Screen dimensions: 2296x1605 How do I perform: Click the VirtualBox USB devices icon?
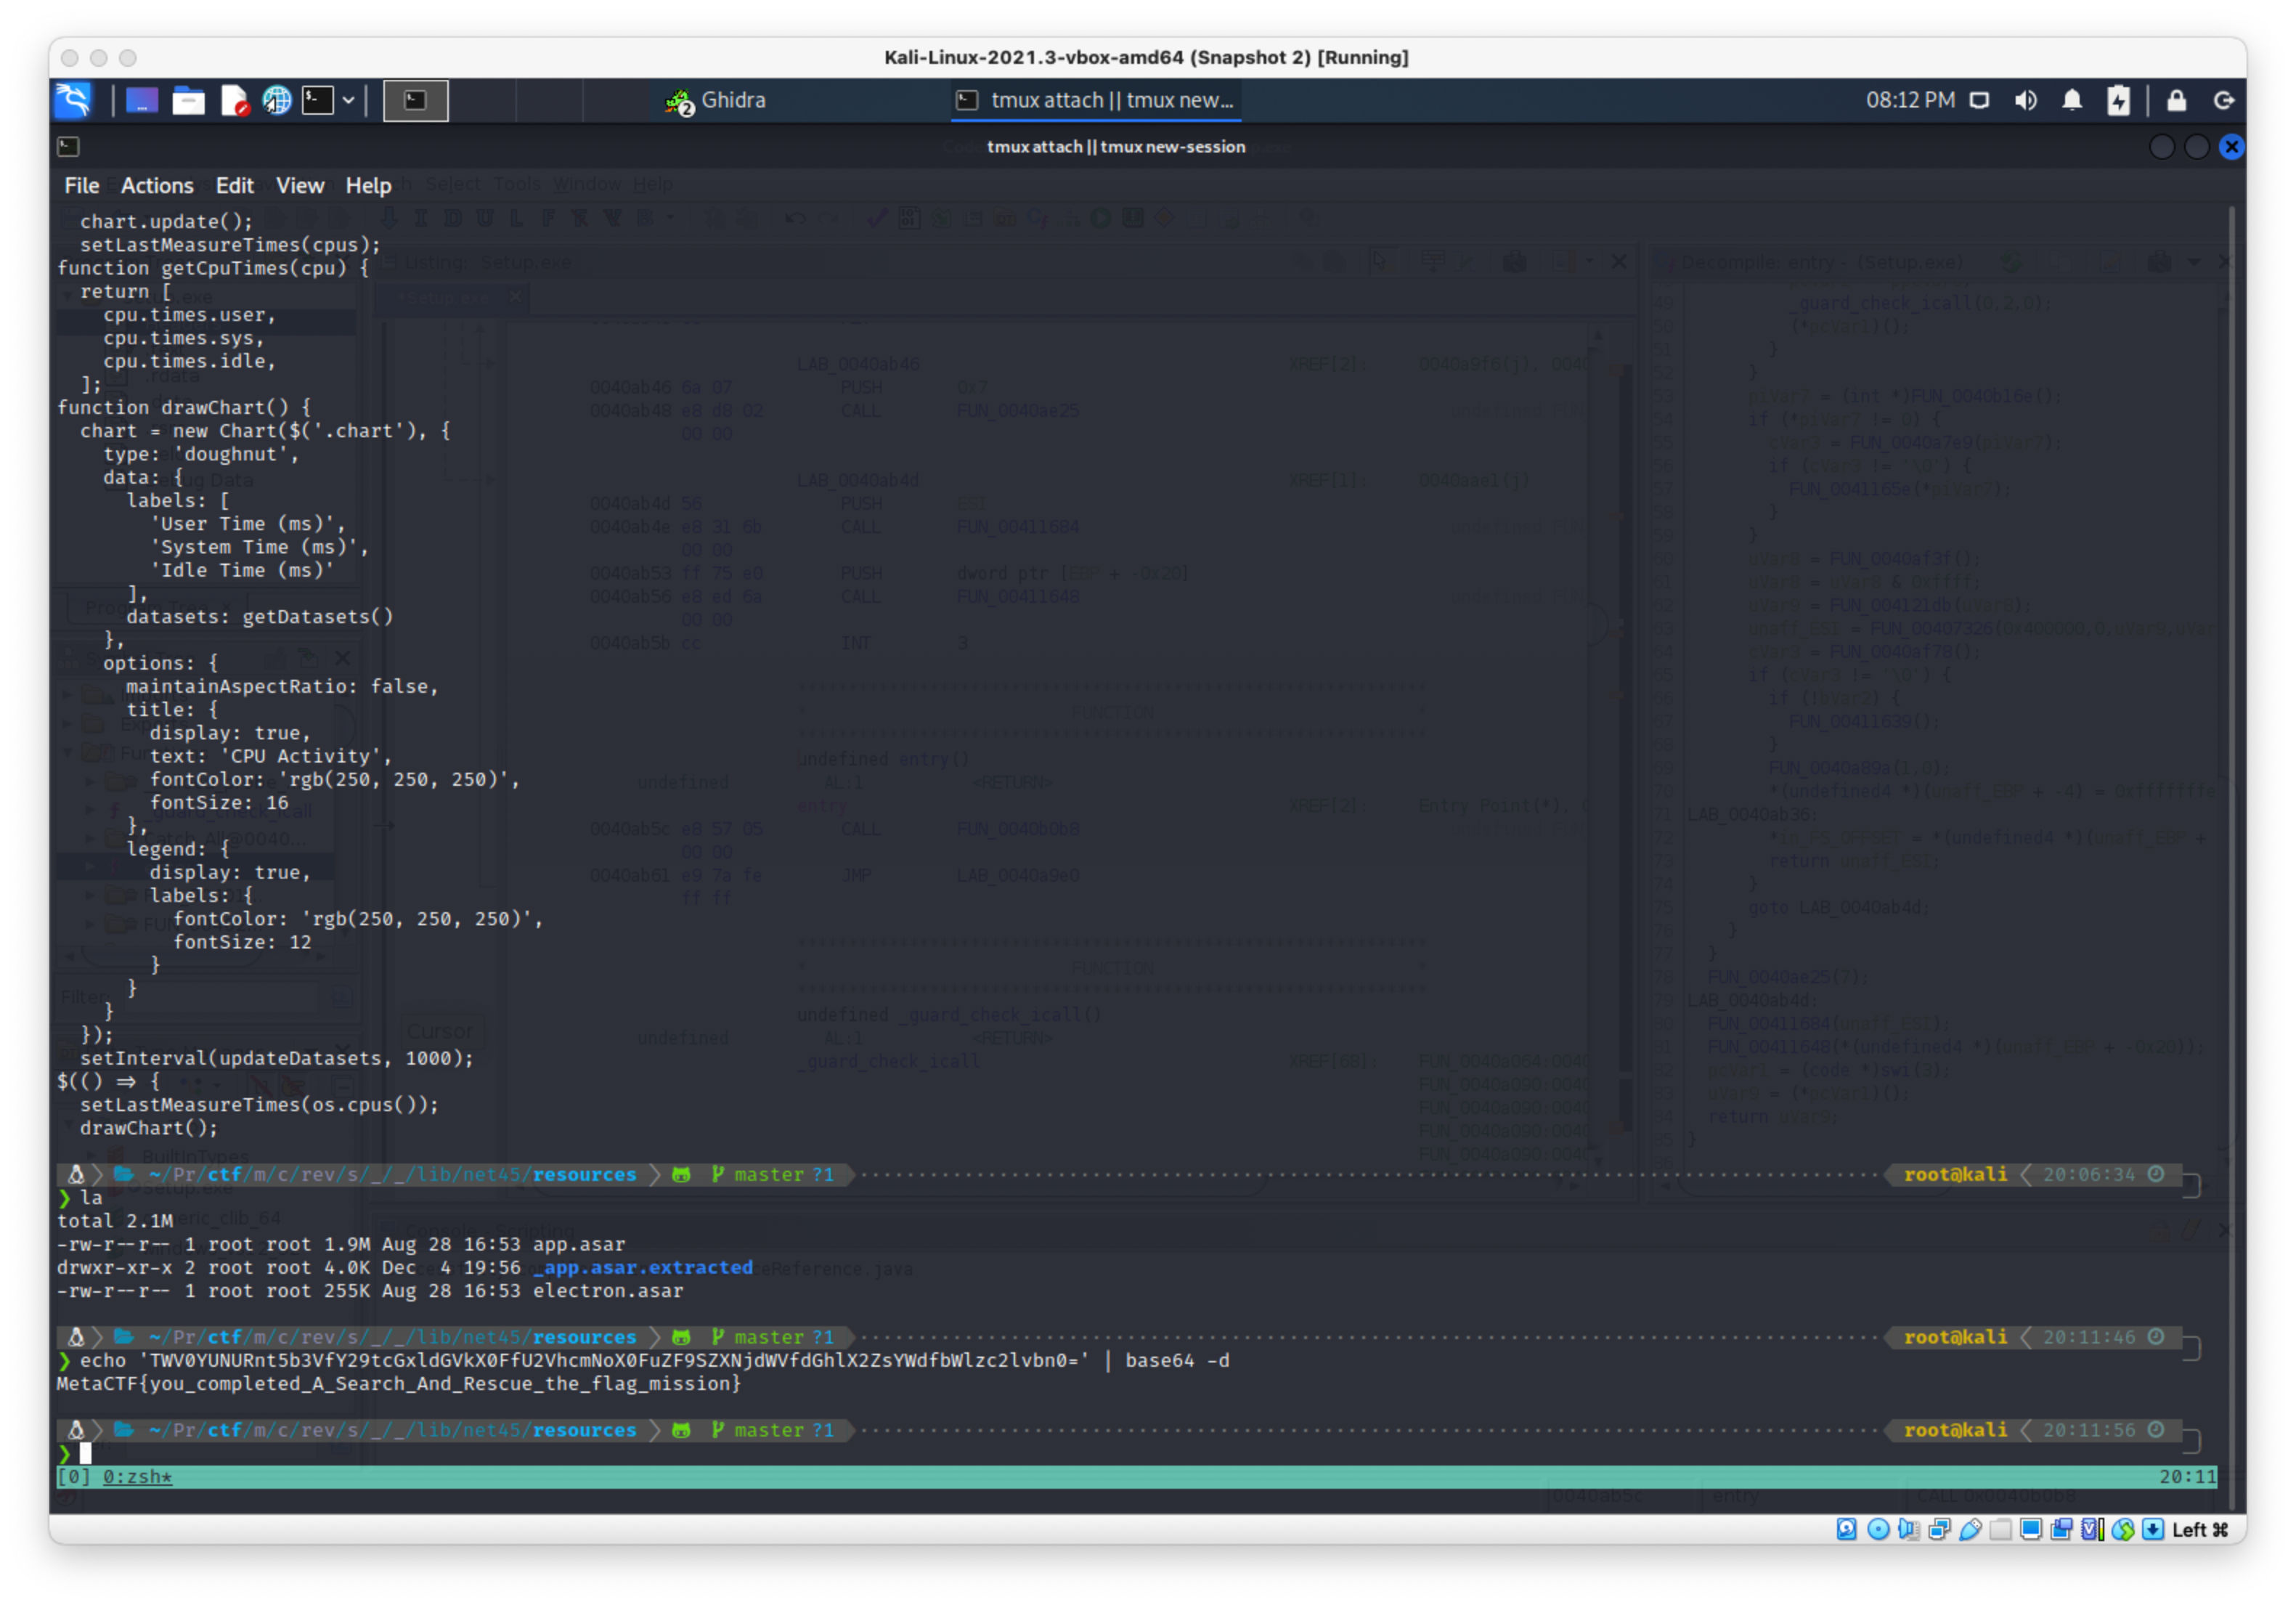coord(1970,1529)
